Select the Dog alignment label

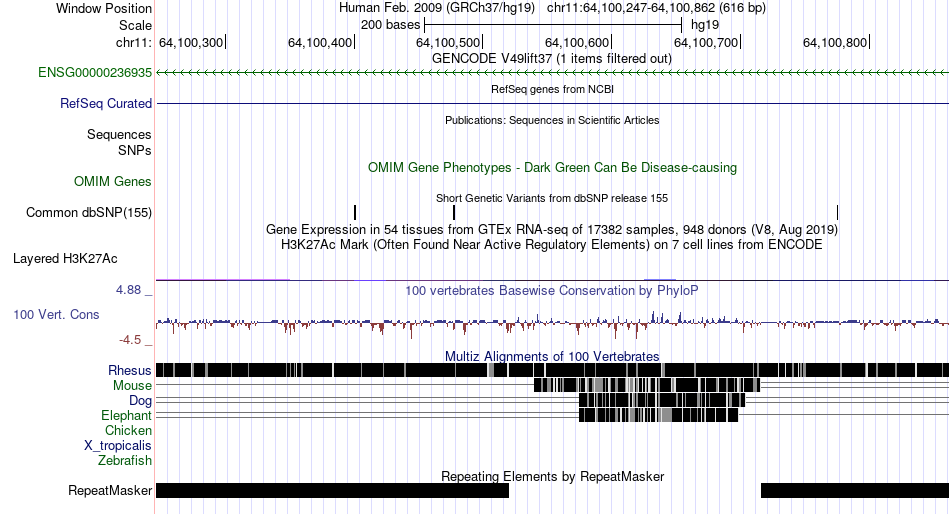click(140, 401)
